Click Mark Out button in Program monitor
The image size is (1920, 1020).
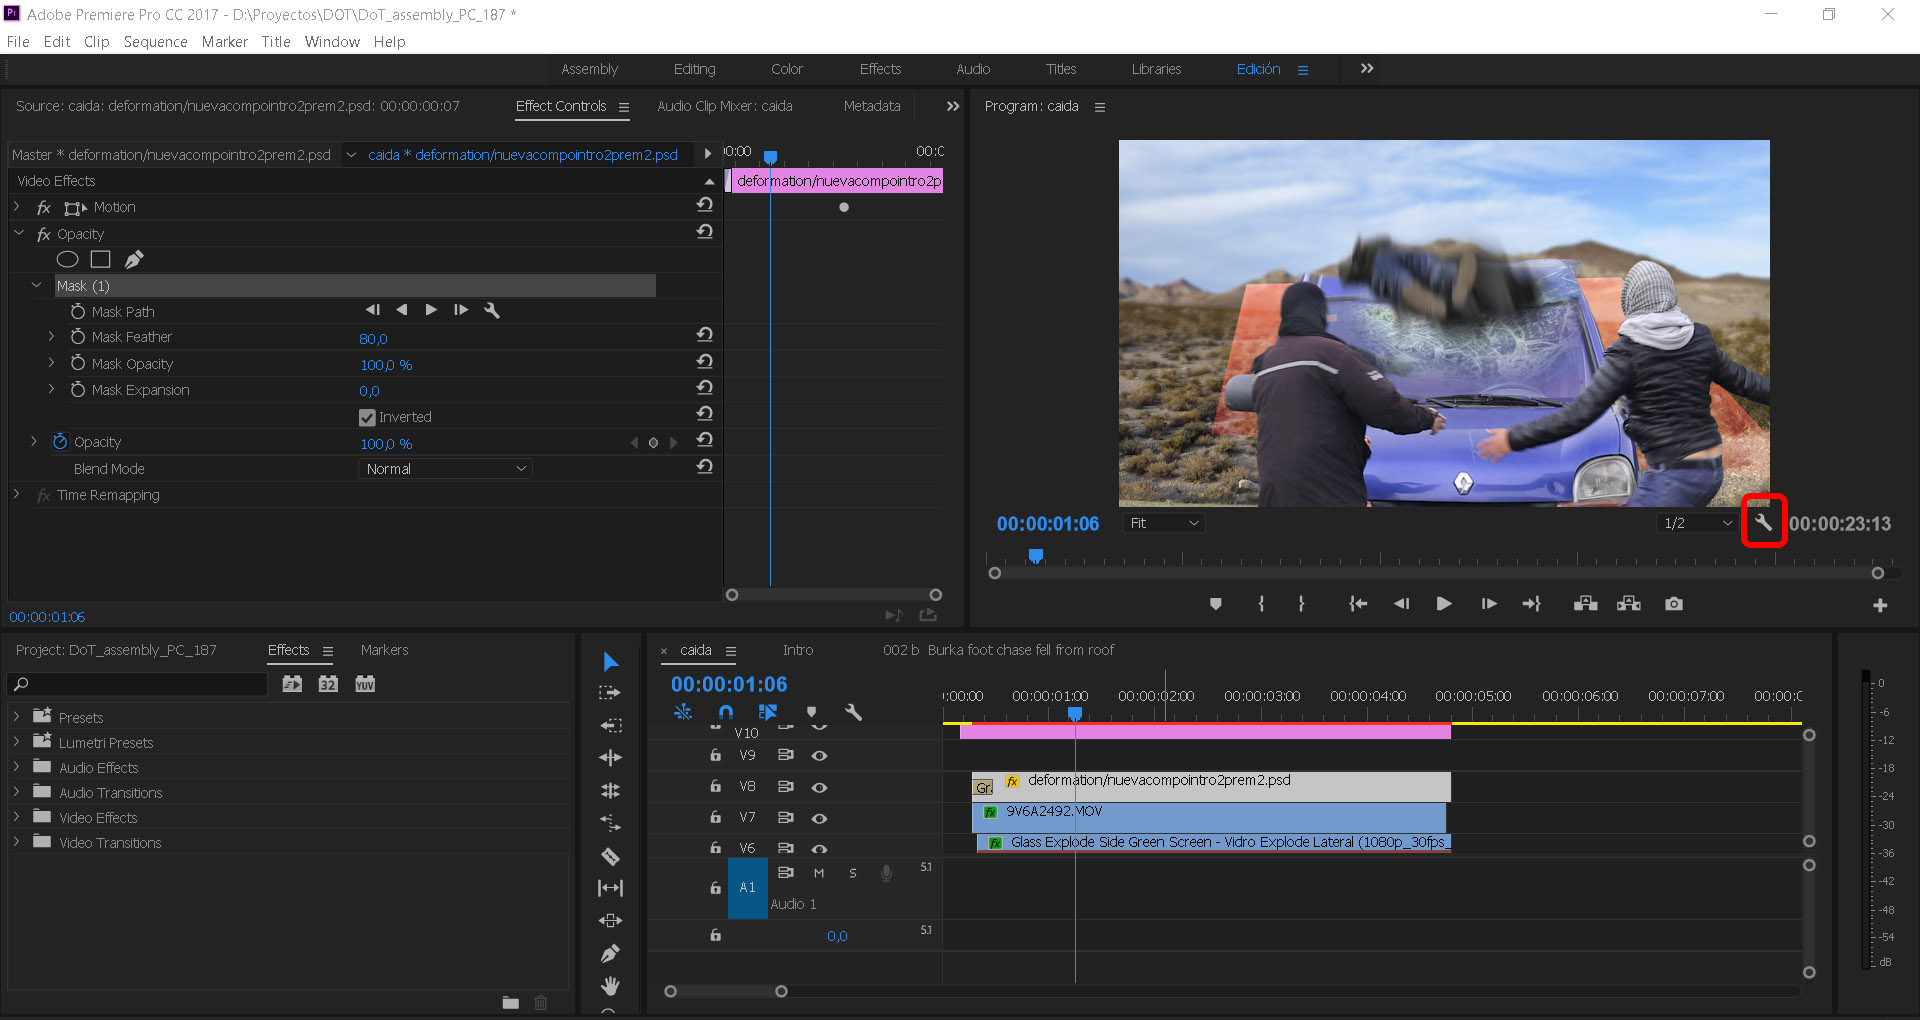(x=1301, y=604)
